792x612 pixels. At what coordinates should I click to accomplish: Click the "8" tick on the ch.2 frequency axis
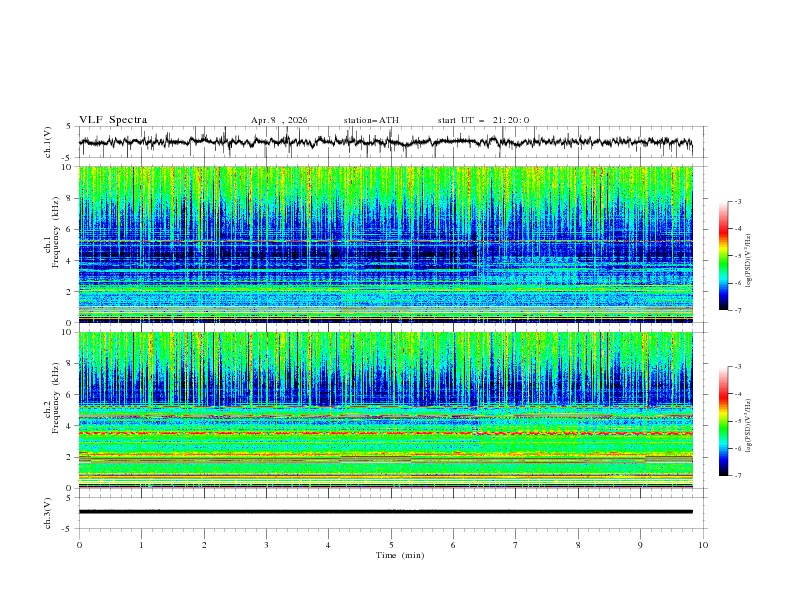[70, 364]
